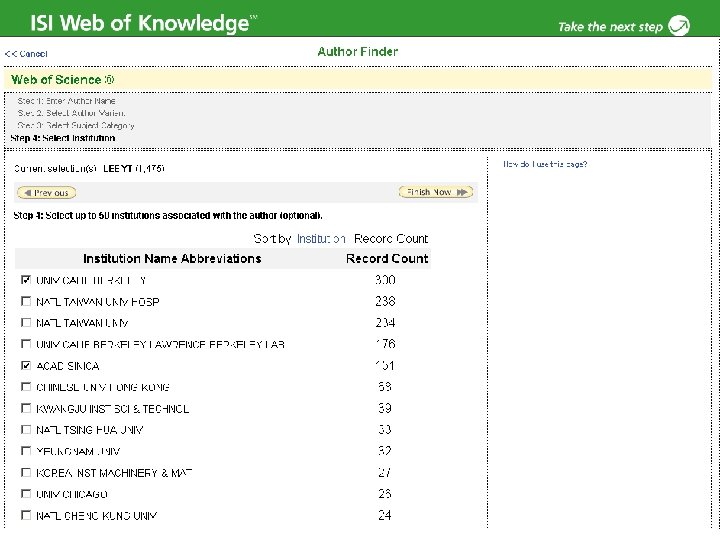Click the ISI Web of Knowledge logo

click(143, 22)
